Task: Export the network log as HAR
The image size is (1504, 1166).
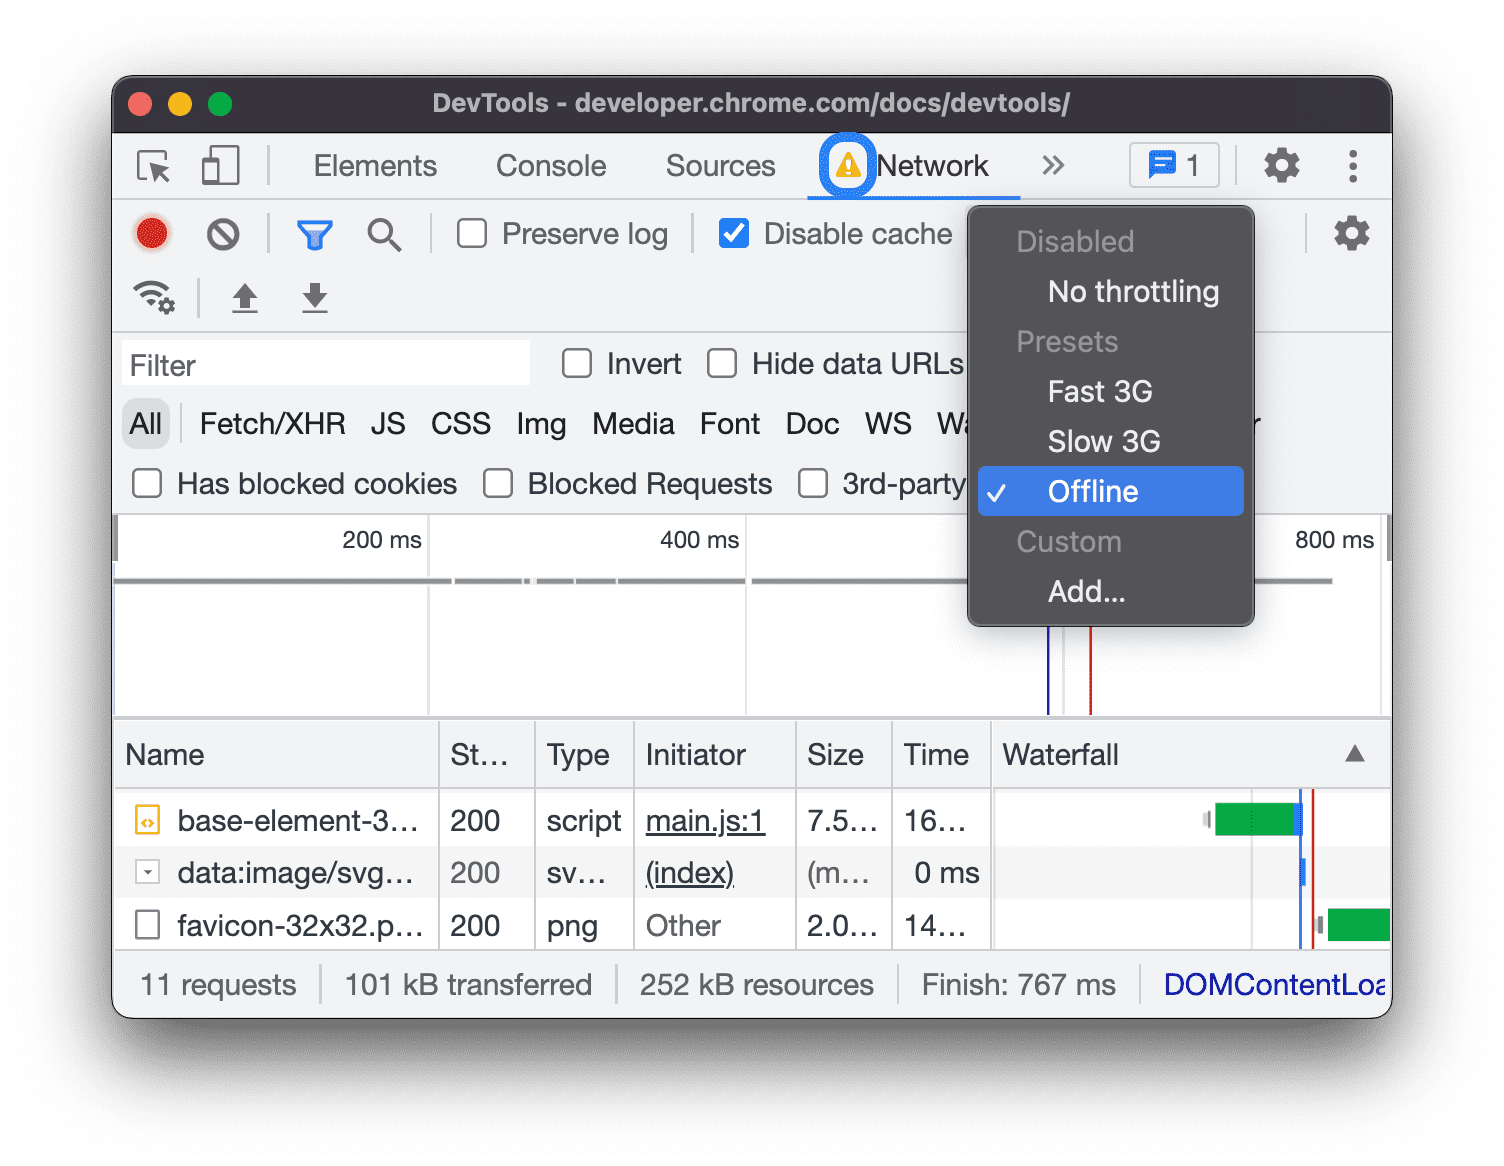Action: (314, 298)
